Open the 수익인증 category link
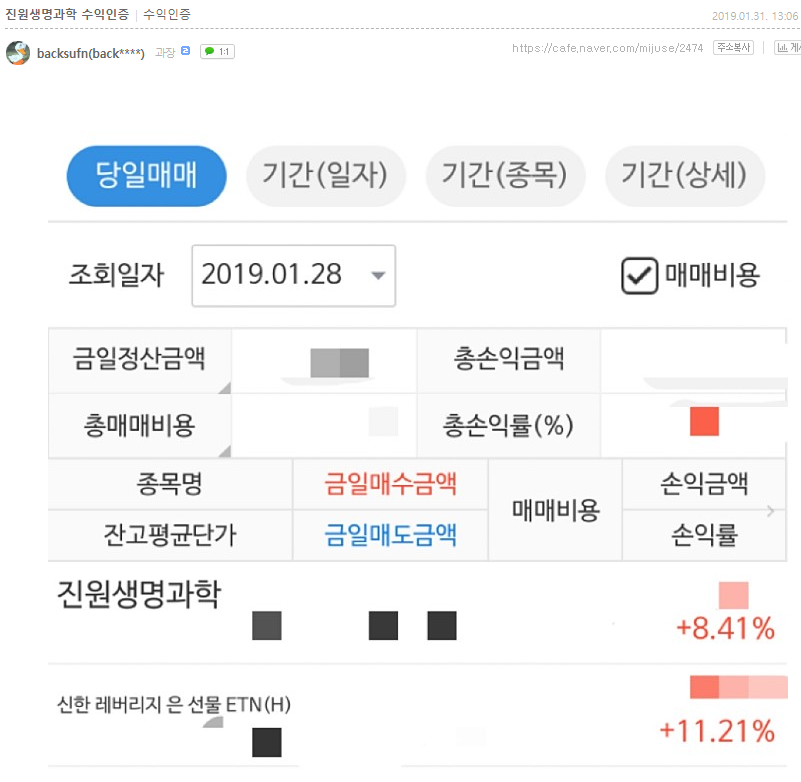The height and width of the screenshot is (782, 801). 167,14
